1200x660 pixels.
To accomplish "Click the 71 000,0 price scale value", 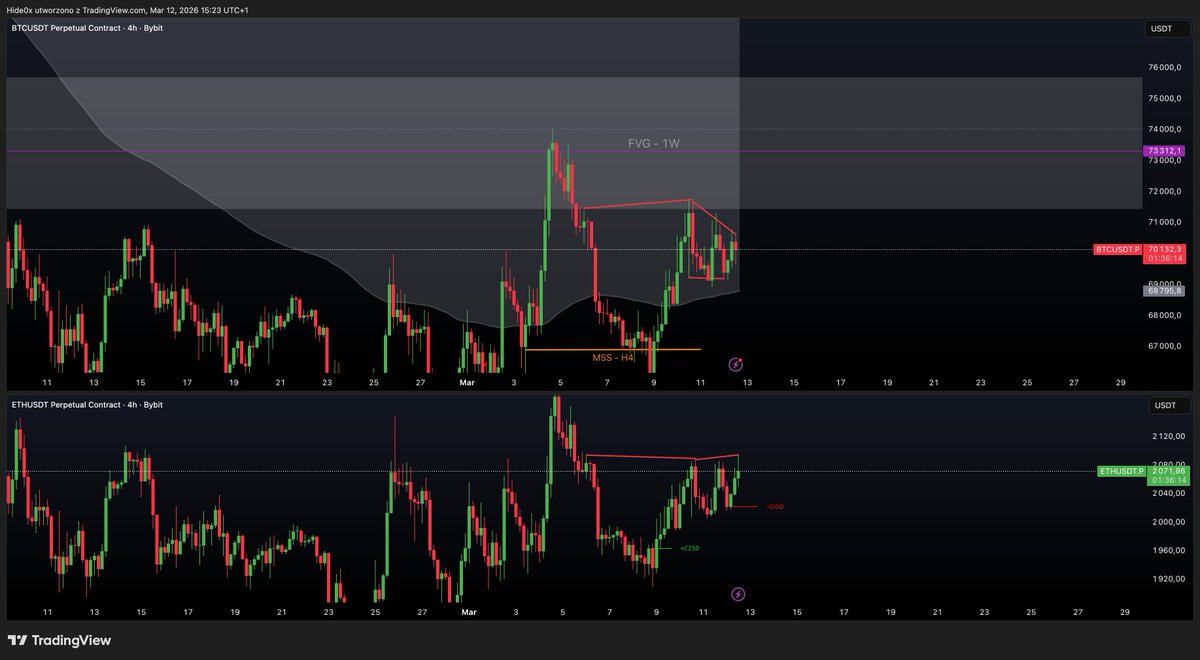I will pyautogui.click(x=1165, y=223).
